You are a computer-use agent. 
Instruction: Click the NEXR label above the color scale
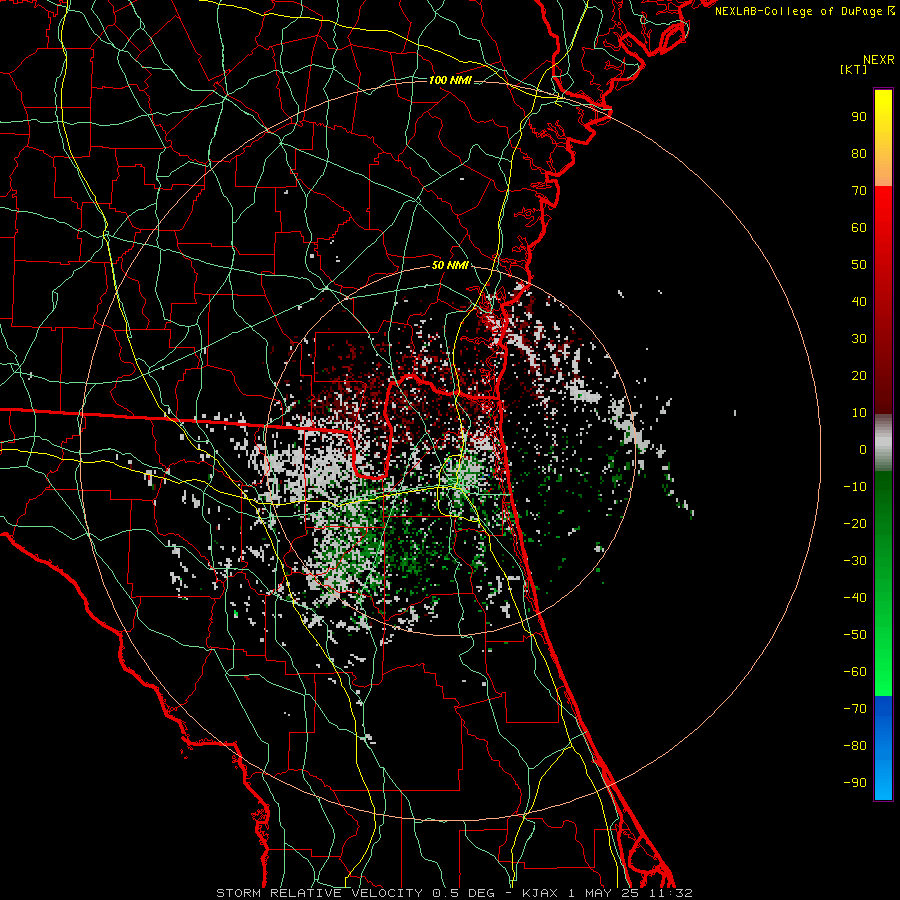[x=878, y=60]
